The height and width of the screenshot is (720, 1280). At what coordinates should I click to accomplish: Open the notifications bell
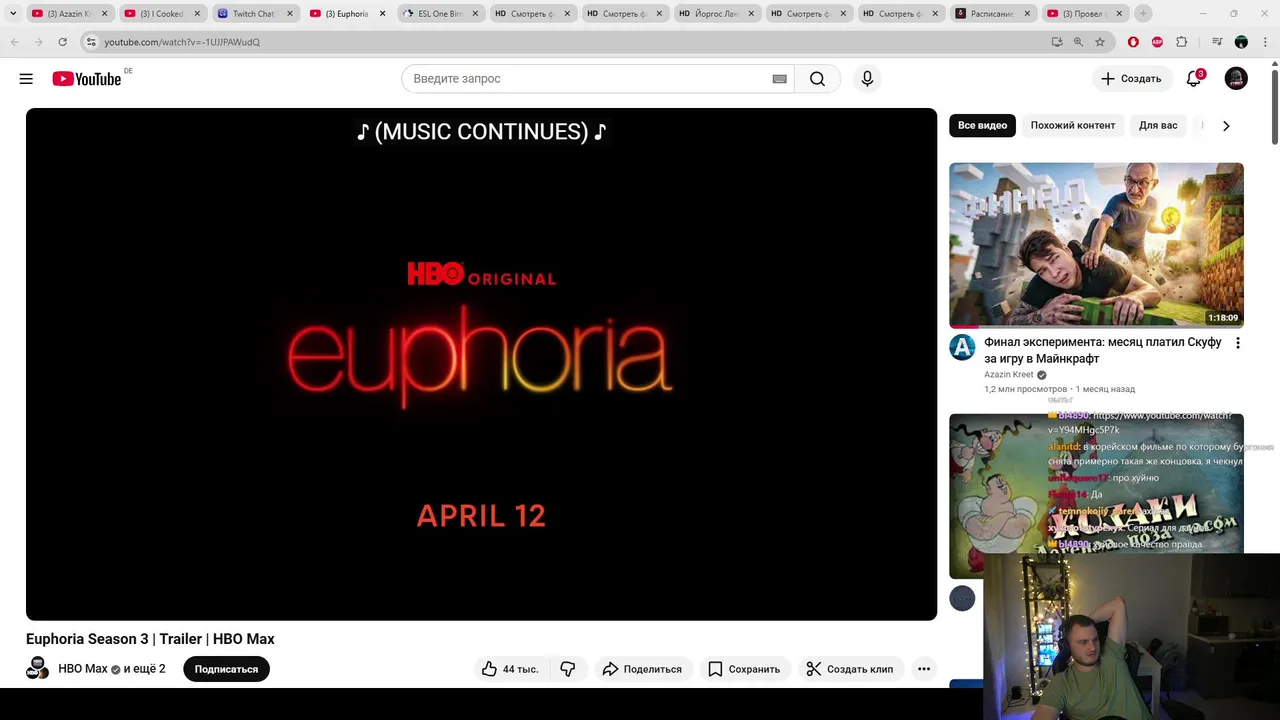click(x=1193, y=79)
